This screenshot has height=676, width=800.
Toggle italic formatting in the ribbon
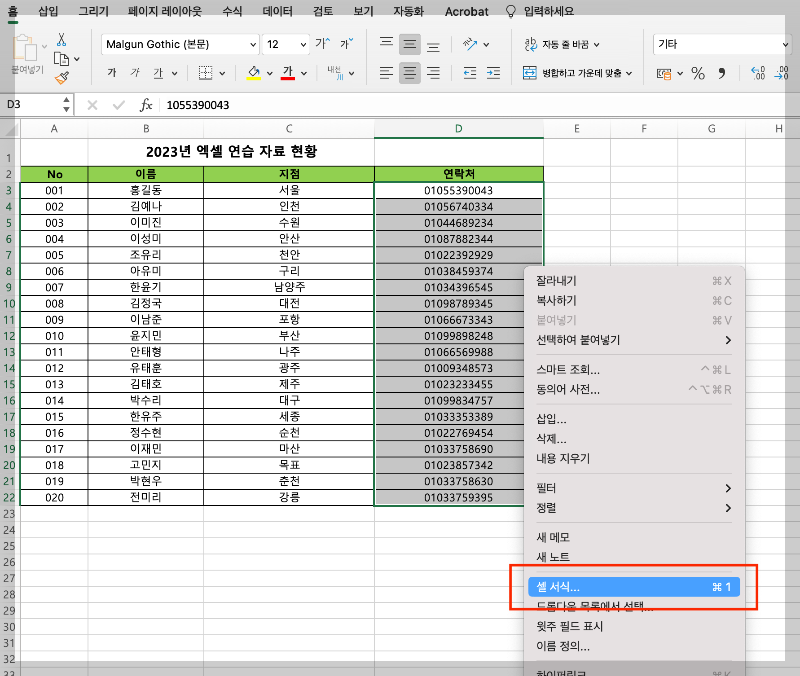point(133,72)
